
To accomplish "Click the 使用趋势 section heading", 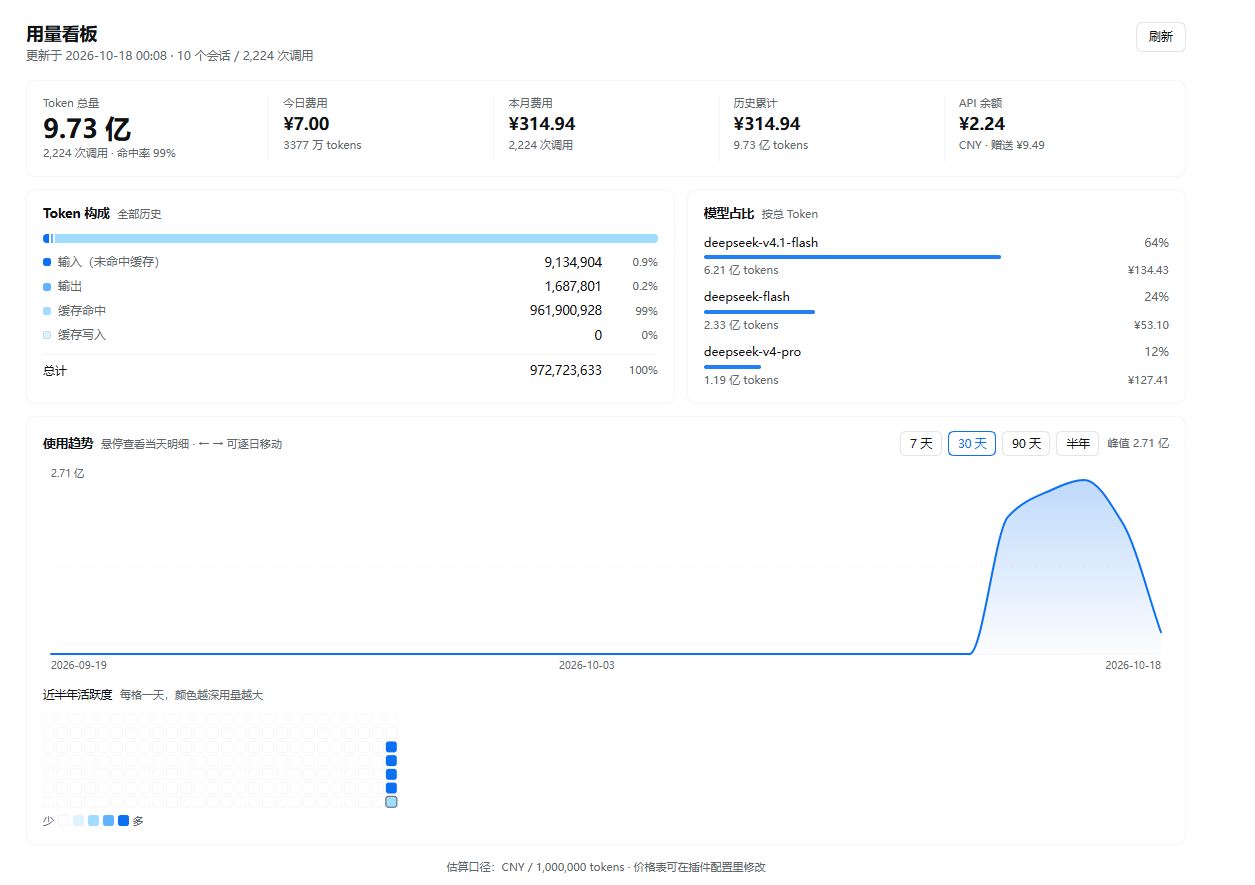I will coord(68,443).
